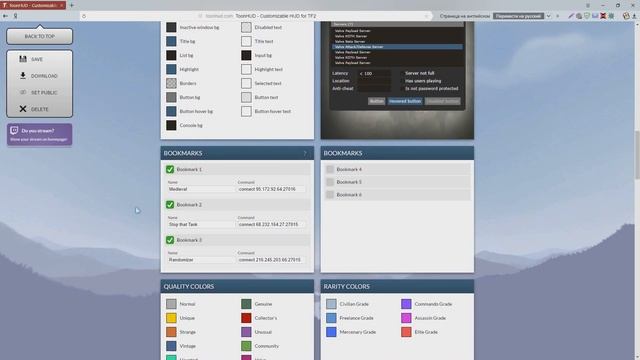Click the Delete X icon
The height and width of the screenshot is (360, 640).
23,109
